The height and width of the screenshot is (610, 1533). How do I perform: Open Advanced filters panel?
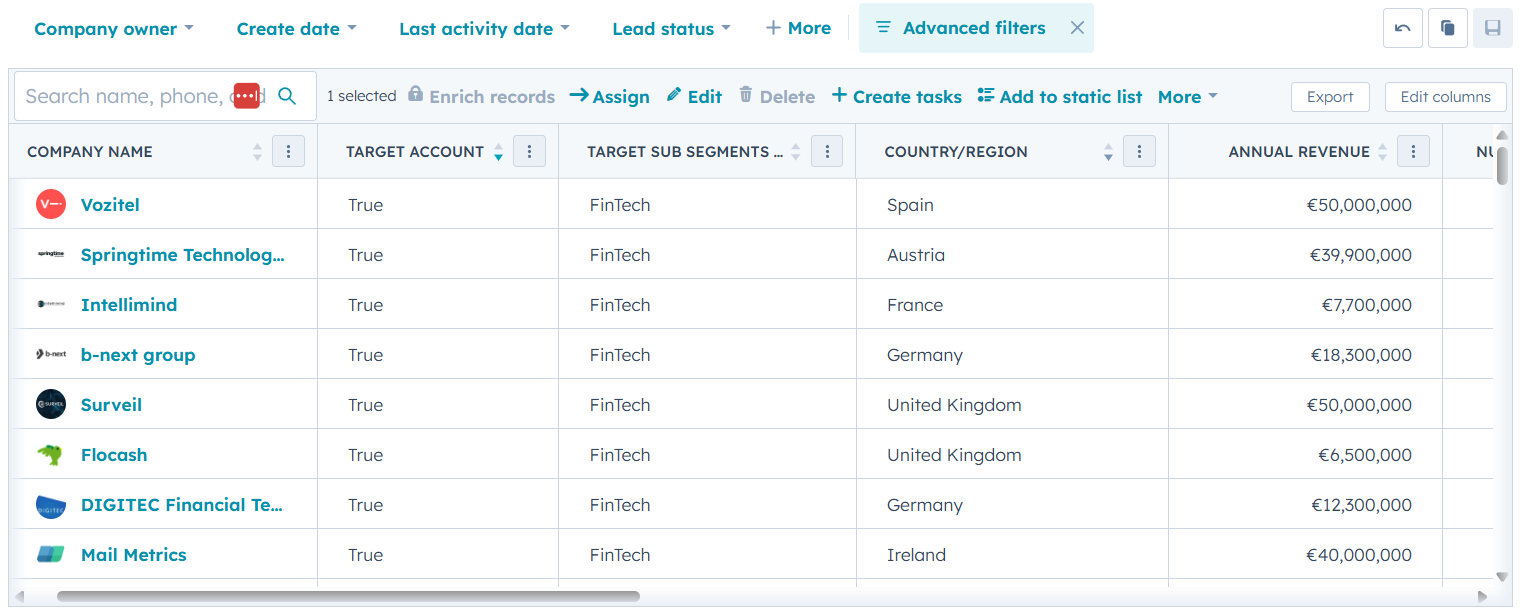click(x=961, y=28)
